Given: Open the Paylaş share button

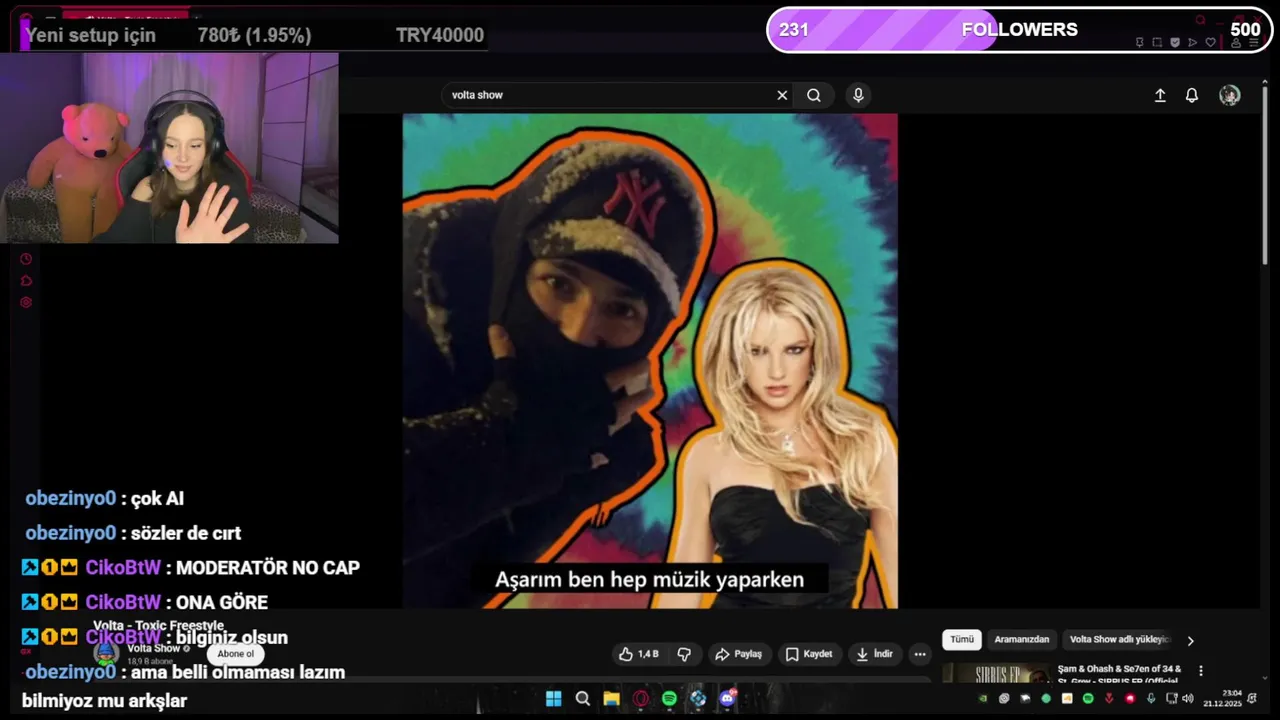Looking at the screenshot, I should click(738, 654).
